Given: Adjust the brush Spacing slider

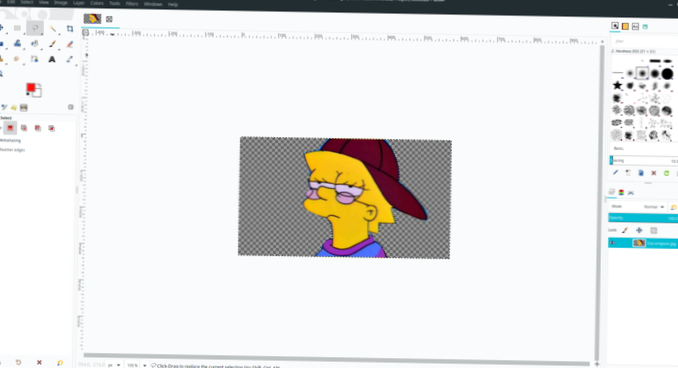Looking at the screenshot, I should 644,160.
